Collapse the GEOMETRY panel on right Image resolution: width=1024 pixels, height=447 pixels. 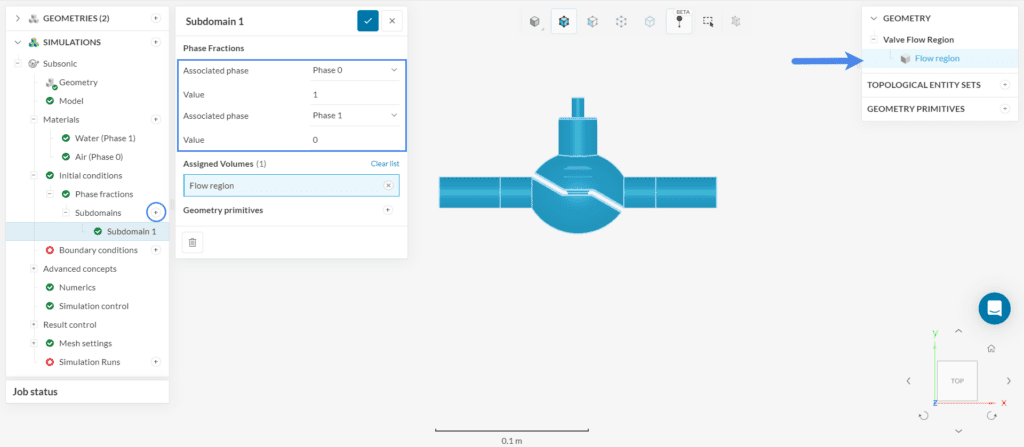(x=873, y=18)
